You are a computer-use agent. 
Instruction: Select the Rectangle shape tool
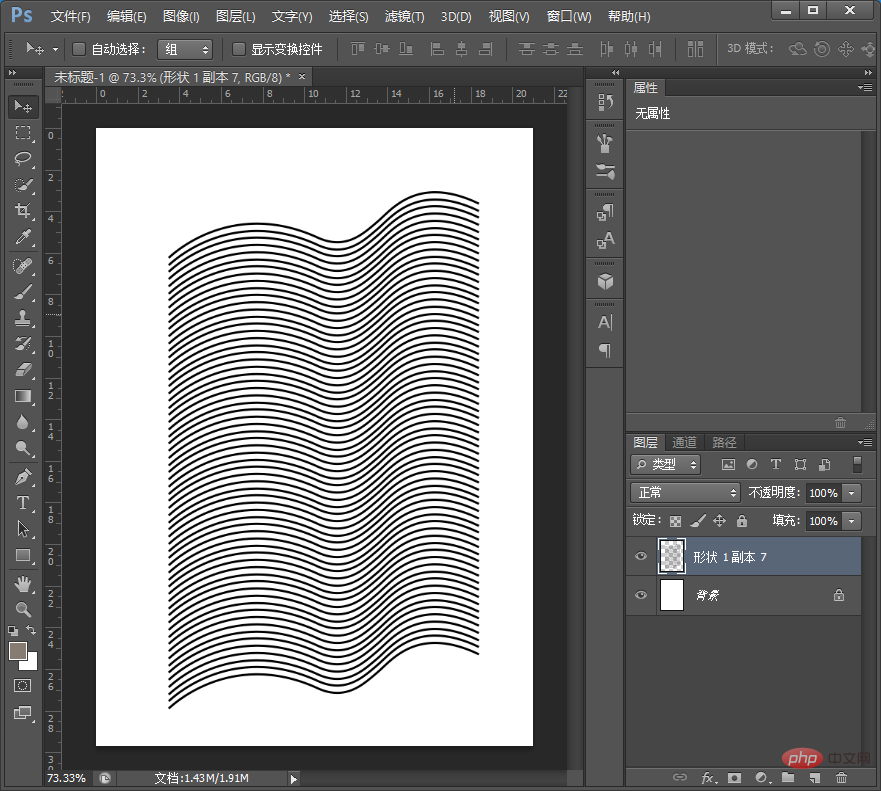click(x=23, y=555)
